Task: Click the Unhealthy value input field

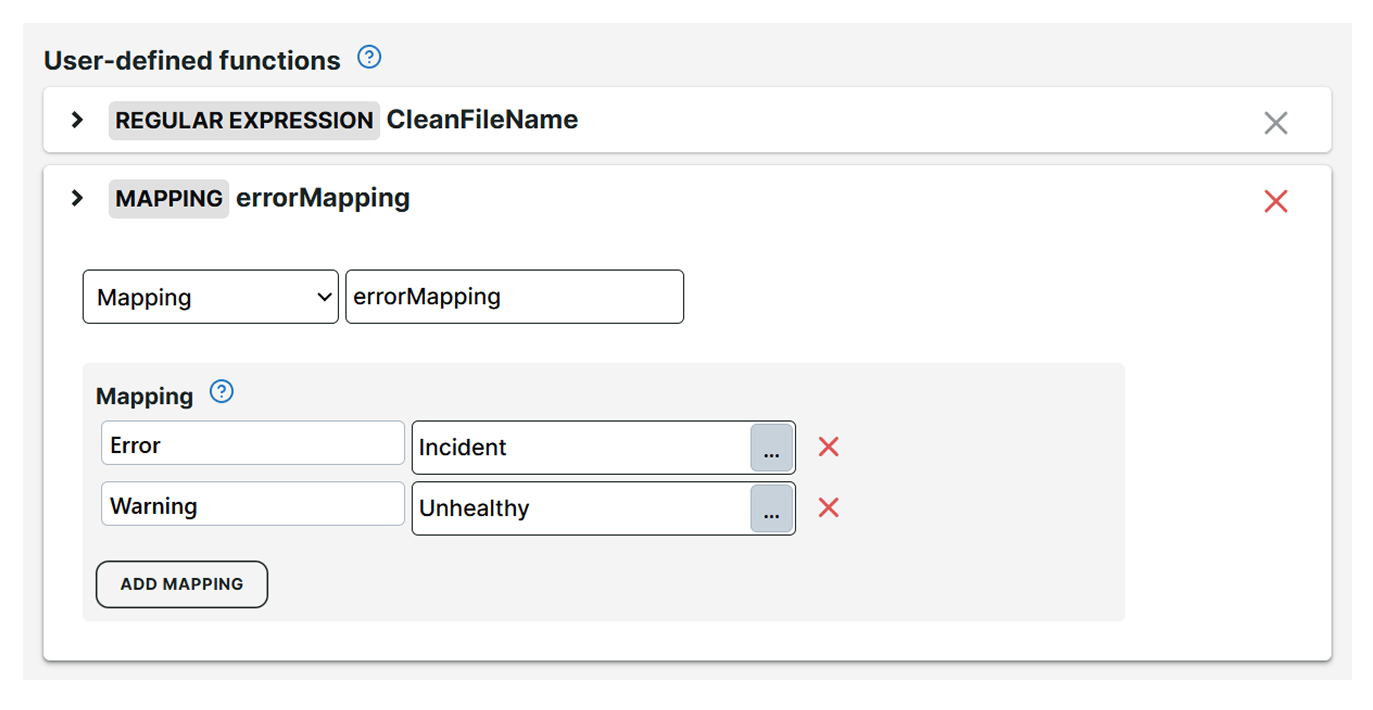Action: point(580,508)
